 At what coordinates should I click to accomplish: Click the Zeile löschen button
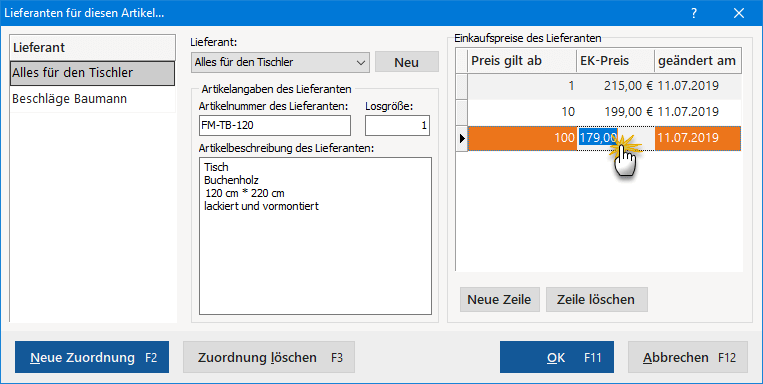(x=597, y=299)
